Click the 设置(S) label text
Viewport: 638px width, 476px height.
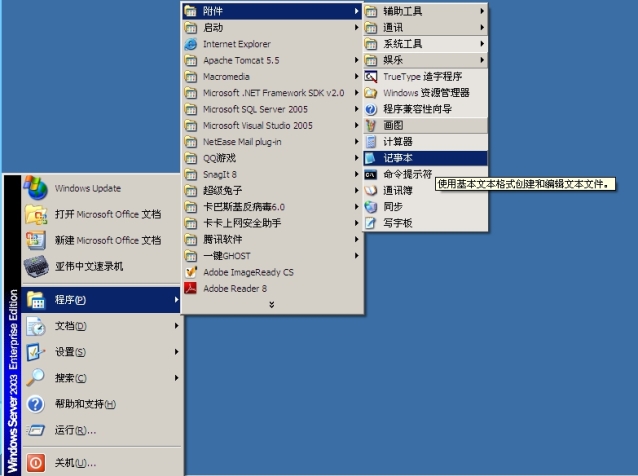[x=70, y=352]
